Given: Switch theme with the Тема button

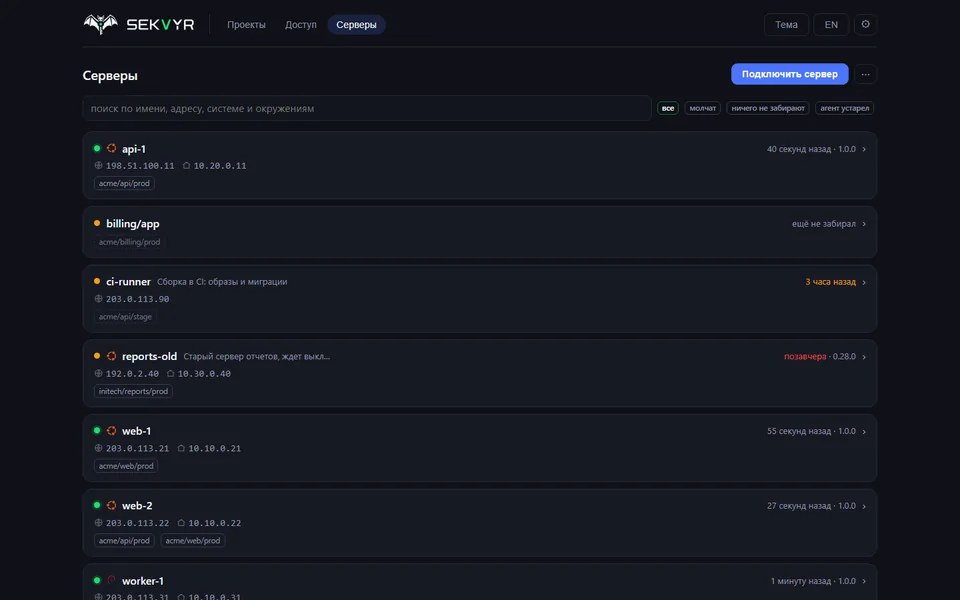Looking at the screenshot, I should click(786, 24).
